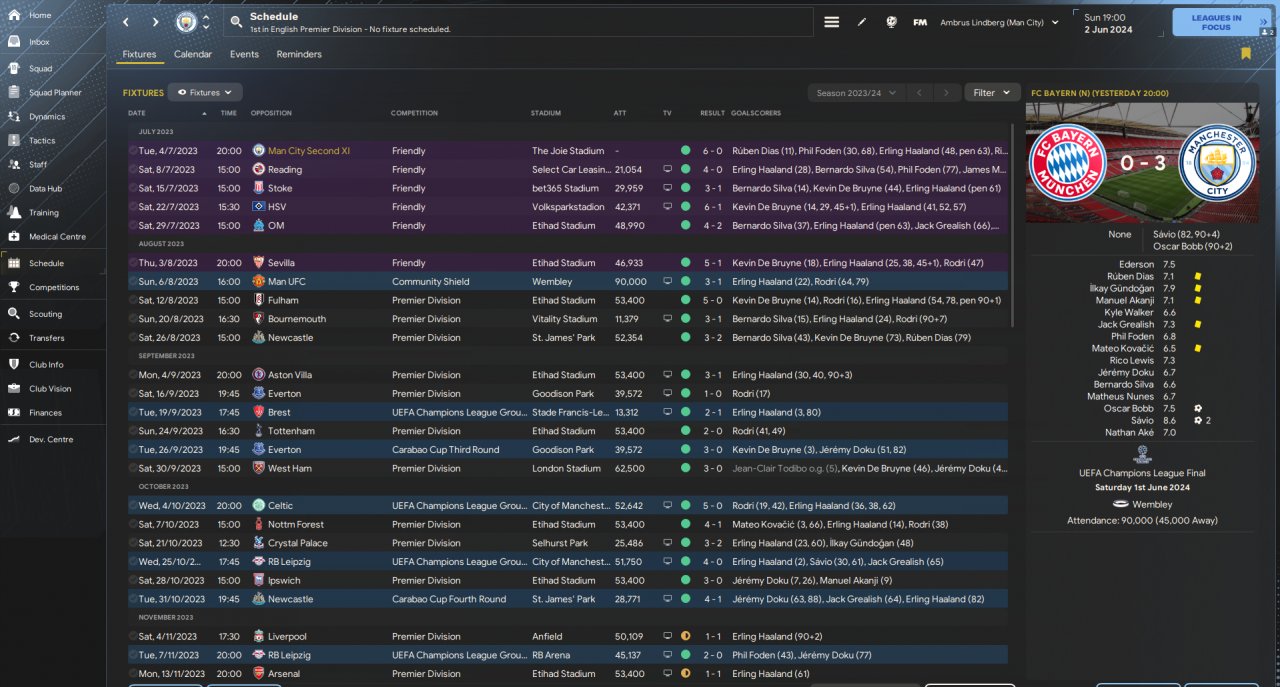Toggle the selection circle beside the Reading fixture
The image size is (1280, 687).
point(132,170)
